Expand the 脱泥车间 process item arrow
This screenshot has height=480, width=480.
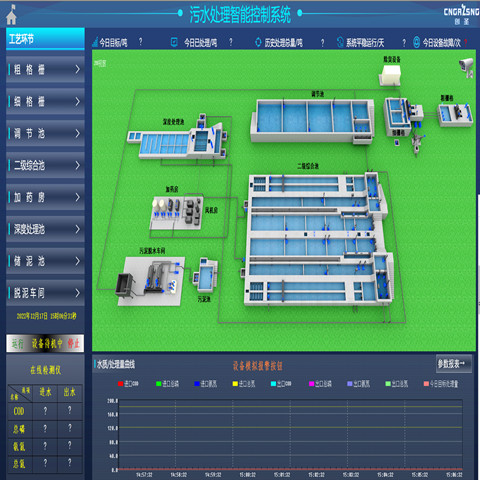point(78,293)
